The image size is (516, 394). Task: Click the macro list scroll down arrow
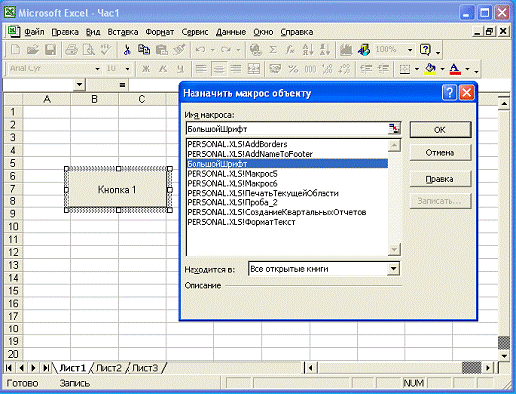click(394, 249)
